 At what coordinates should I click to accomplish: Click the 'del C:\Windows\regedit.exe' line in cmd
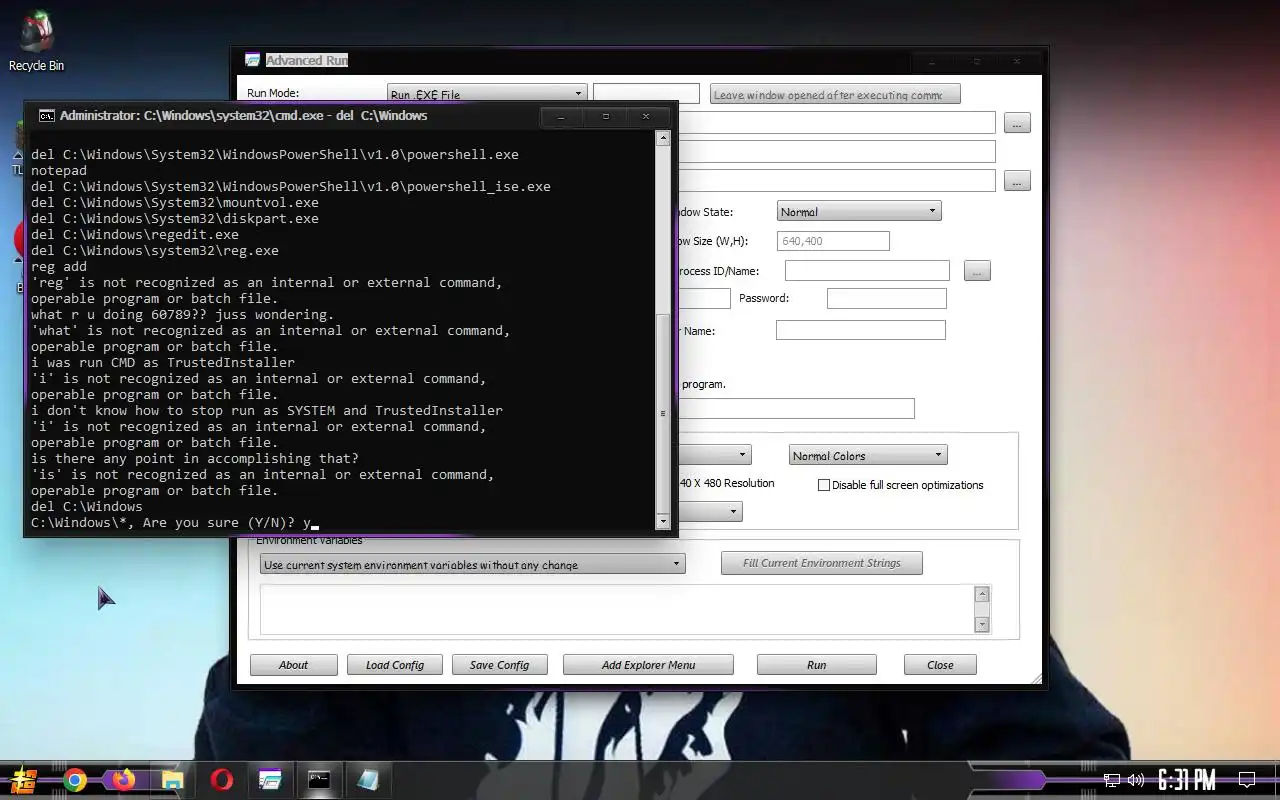coord(135,235)
